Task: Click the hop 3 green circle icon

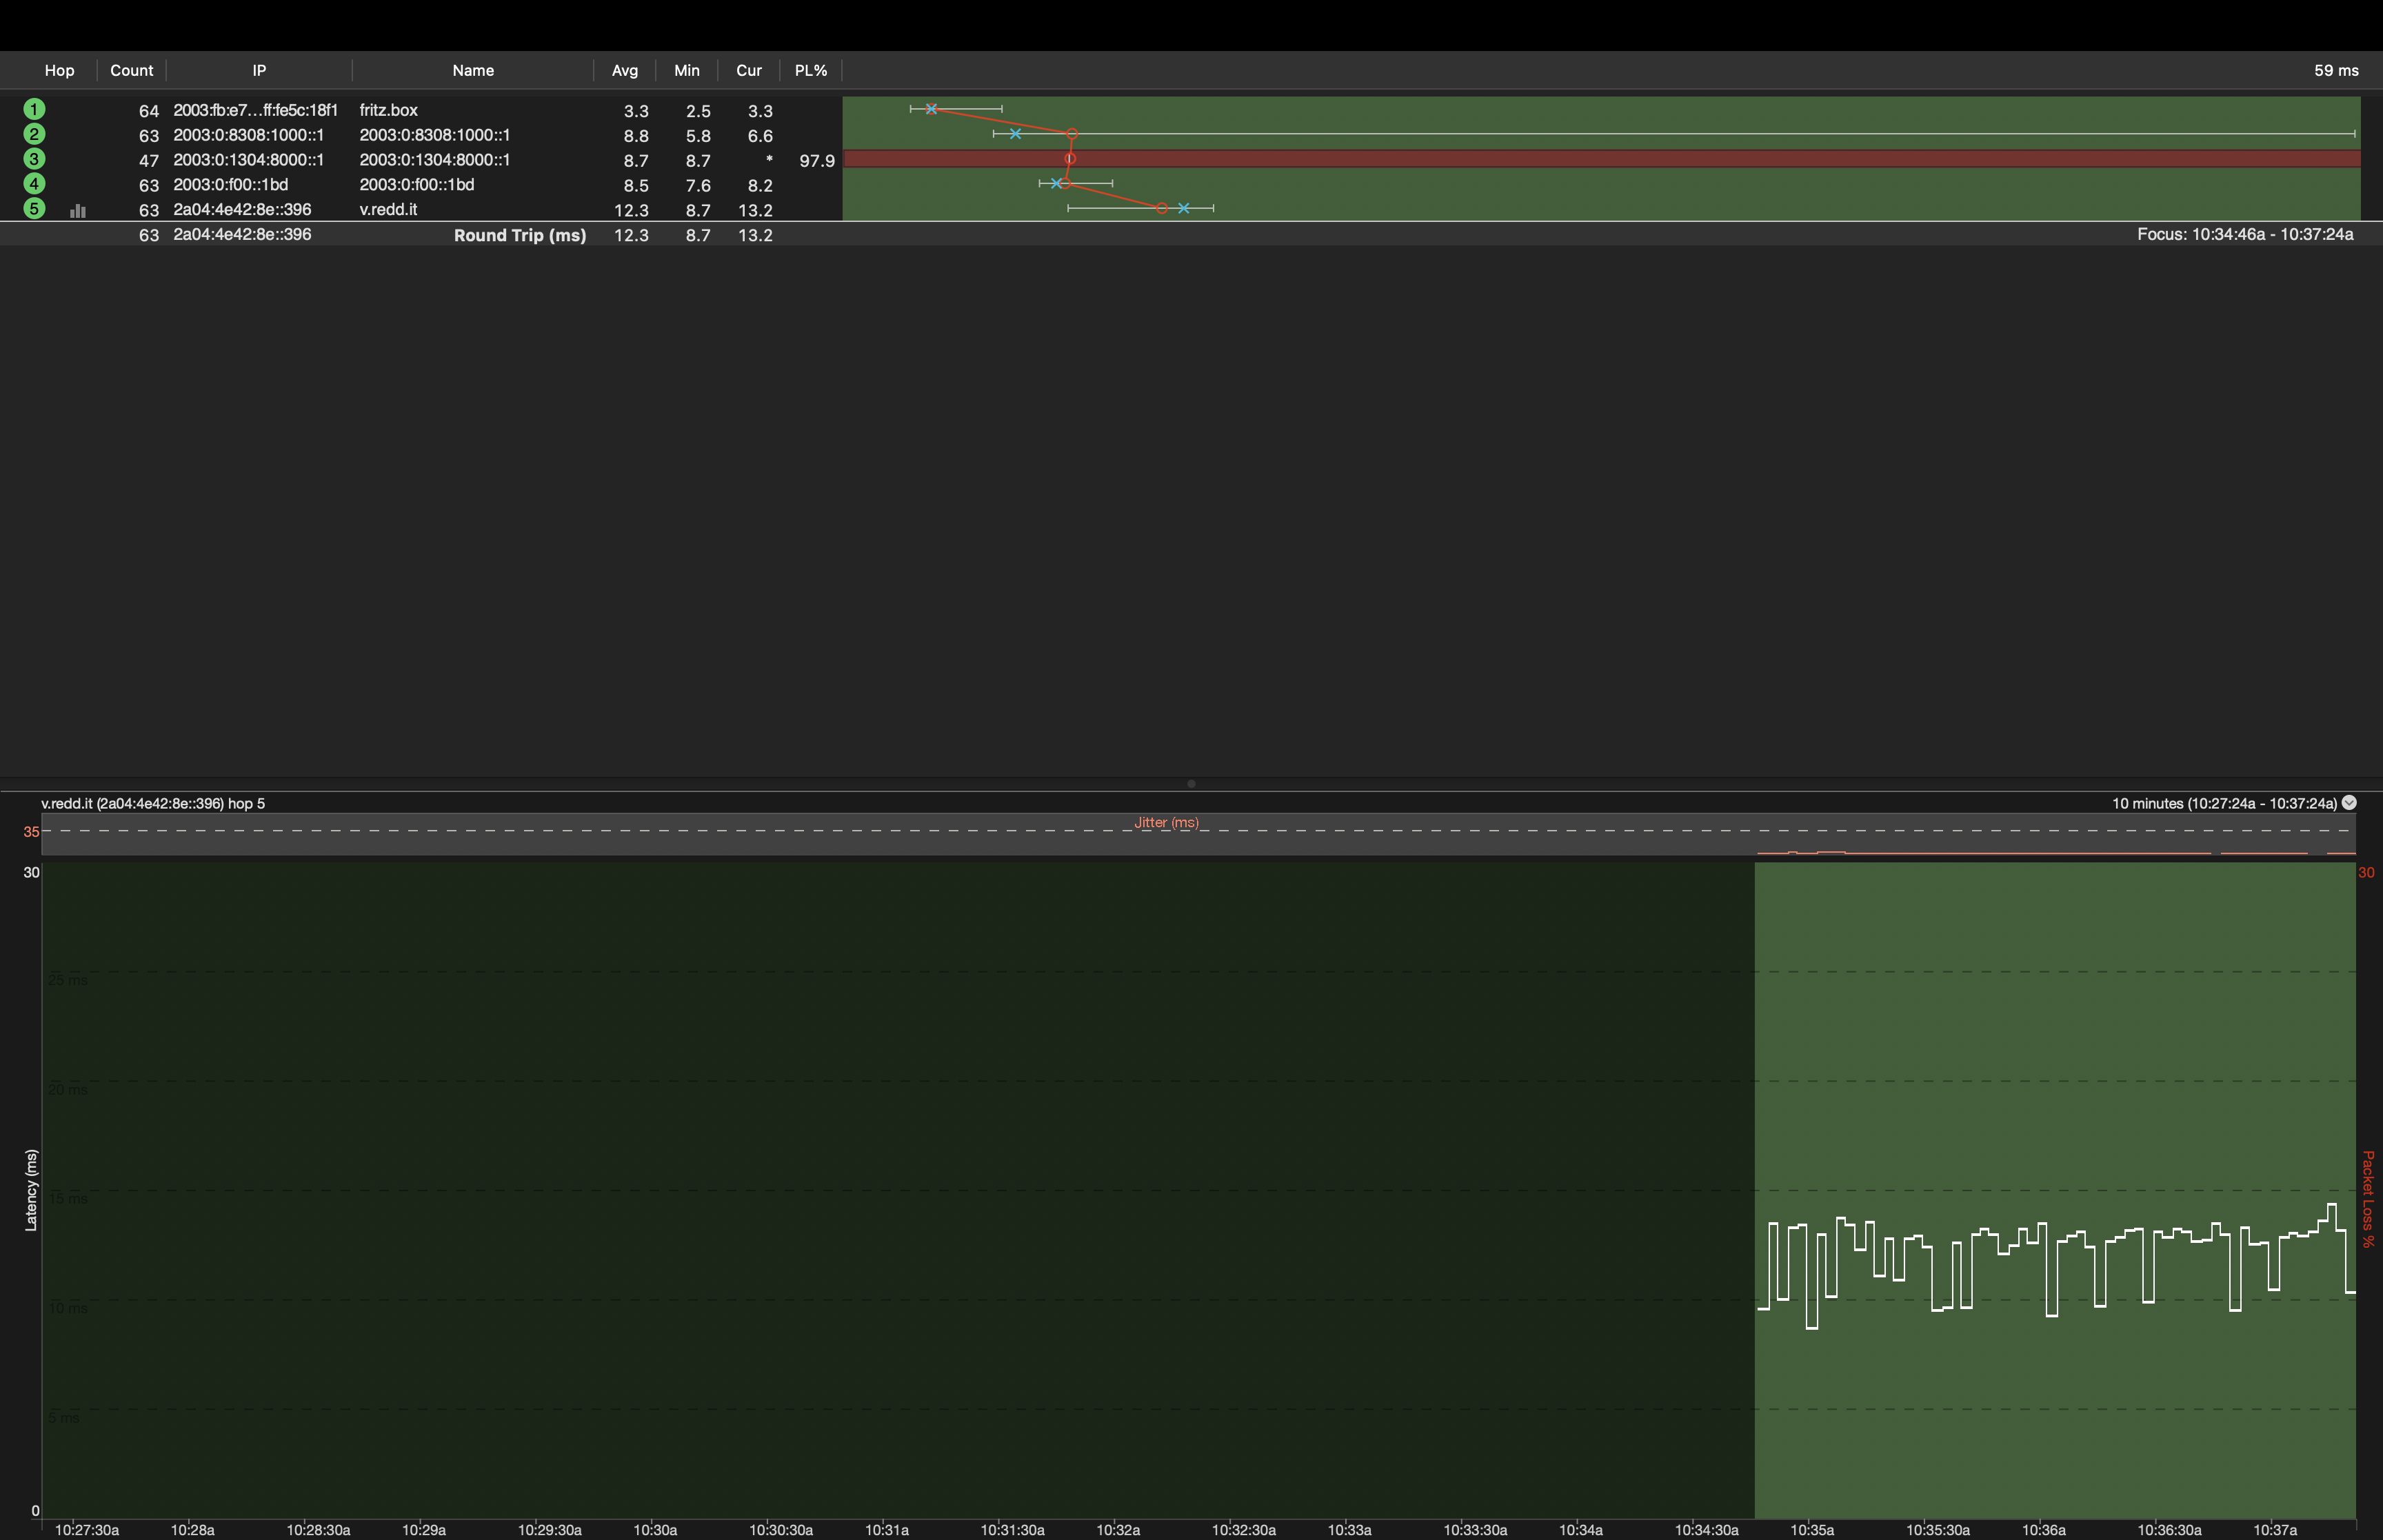Action: [x=34, y=159]
